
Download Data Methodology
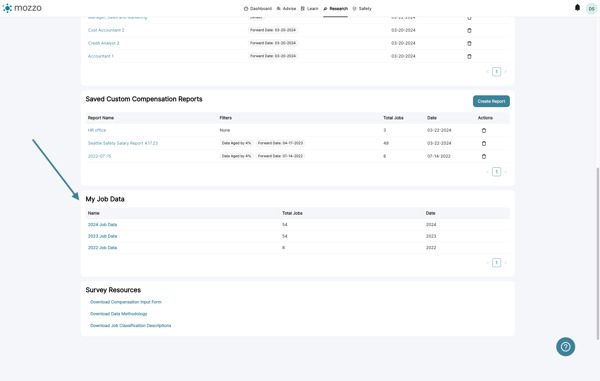coord(119,314)
